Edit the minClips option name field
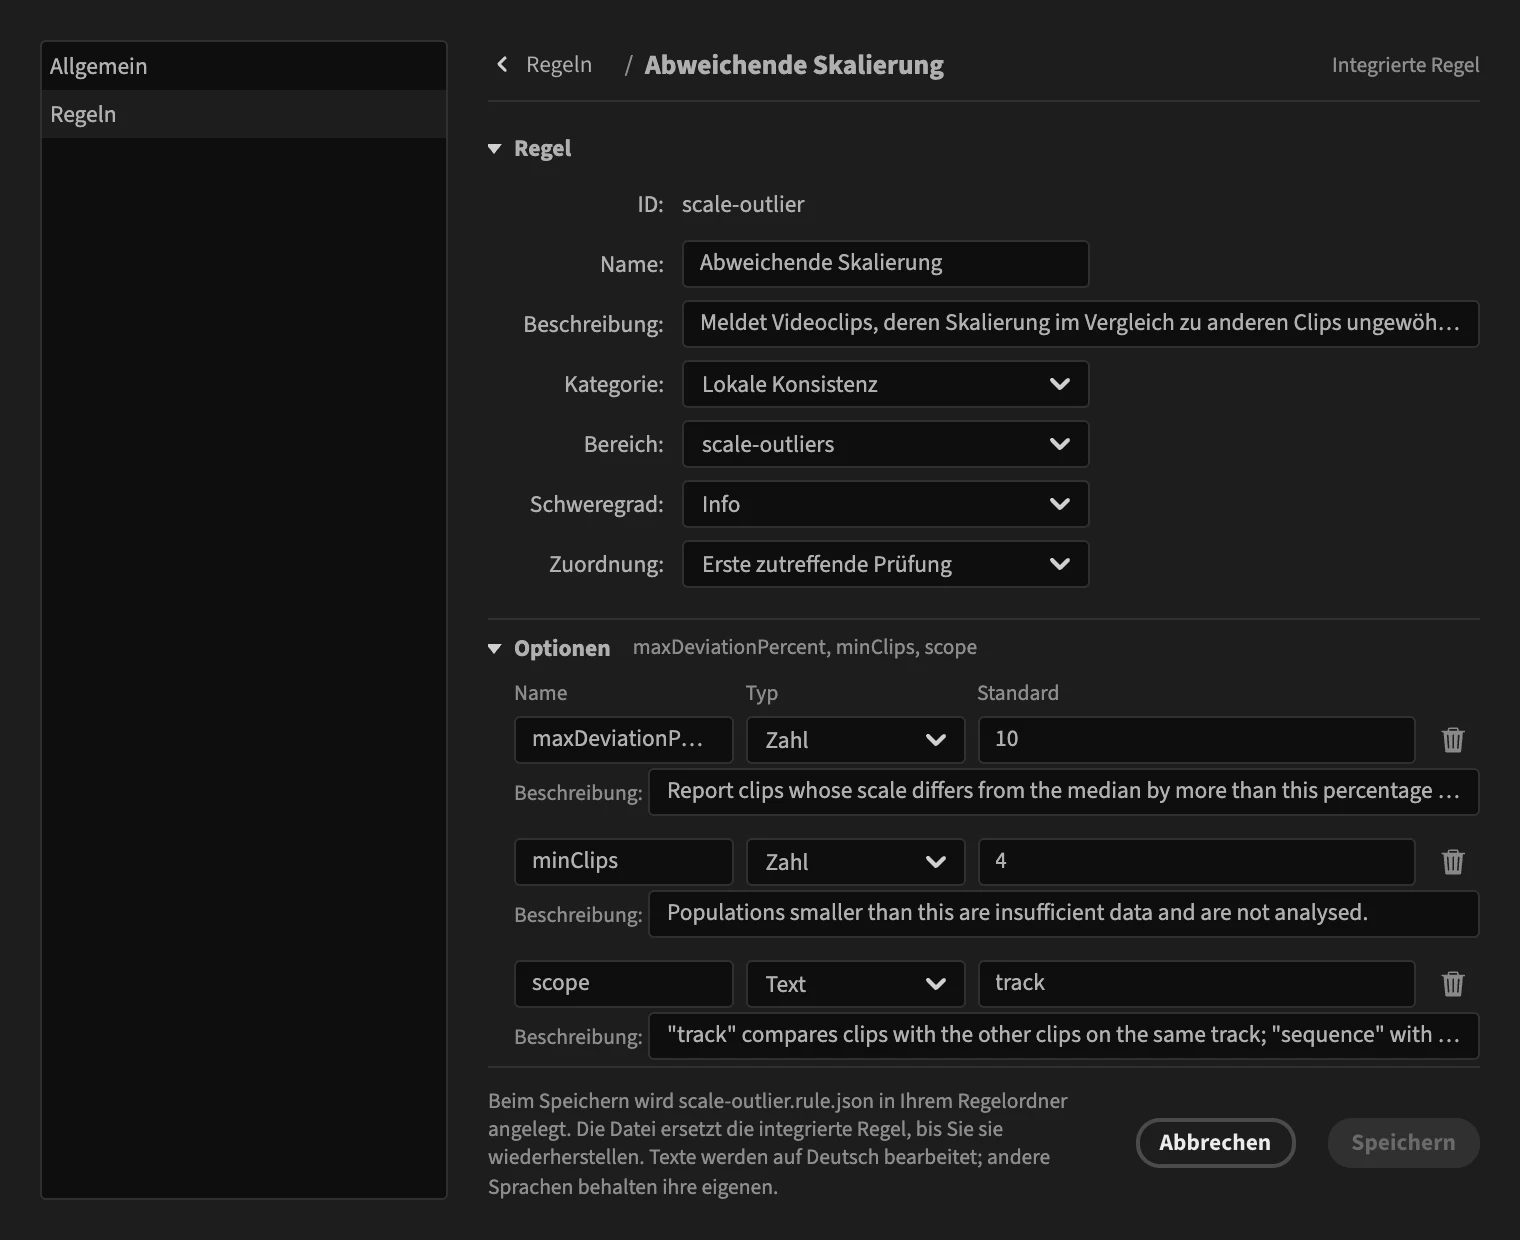The width and height of the screenshot is (1520, 1240). click(x=623, y=862)
